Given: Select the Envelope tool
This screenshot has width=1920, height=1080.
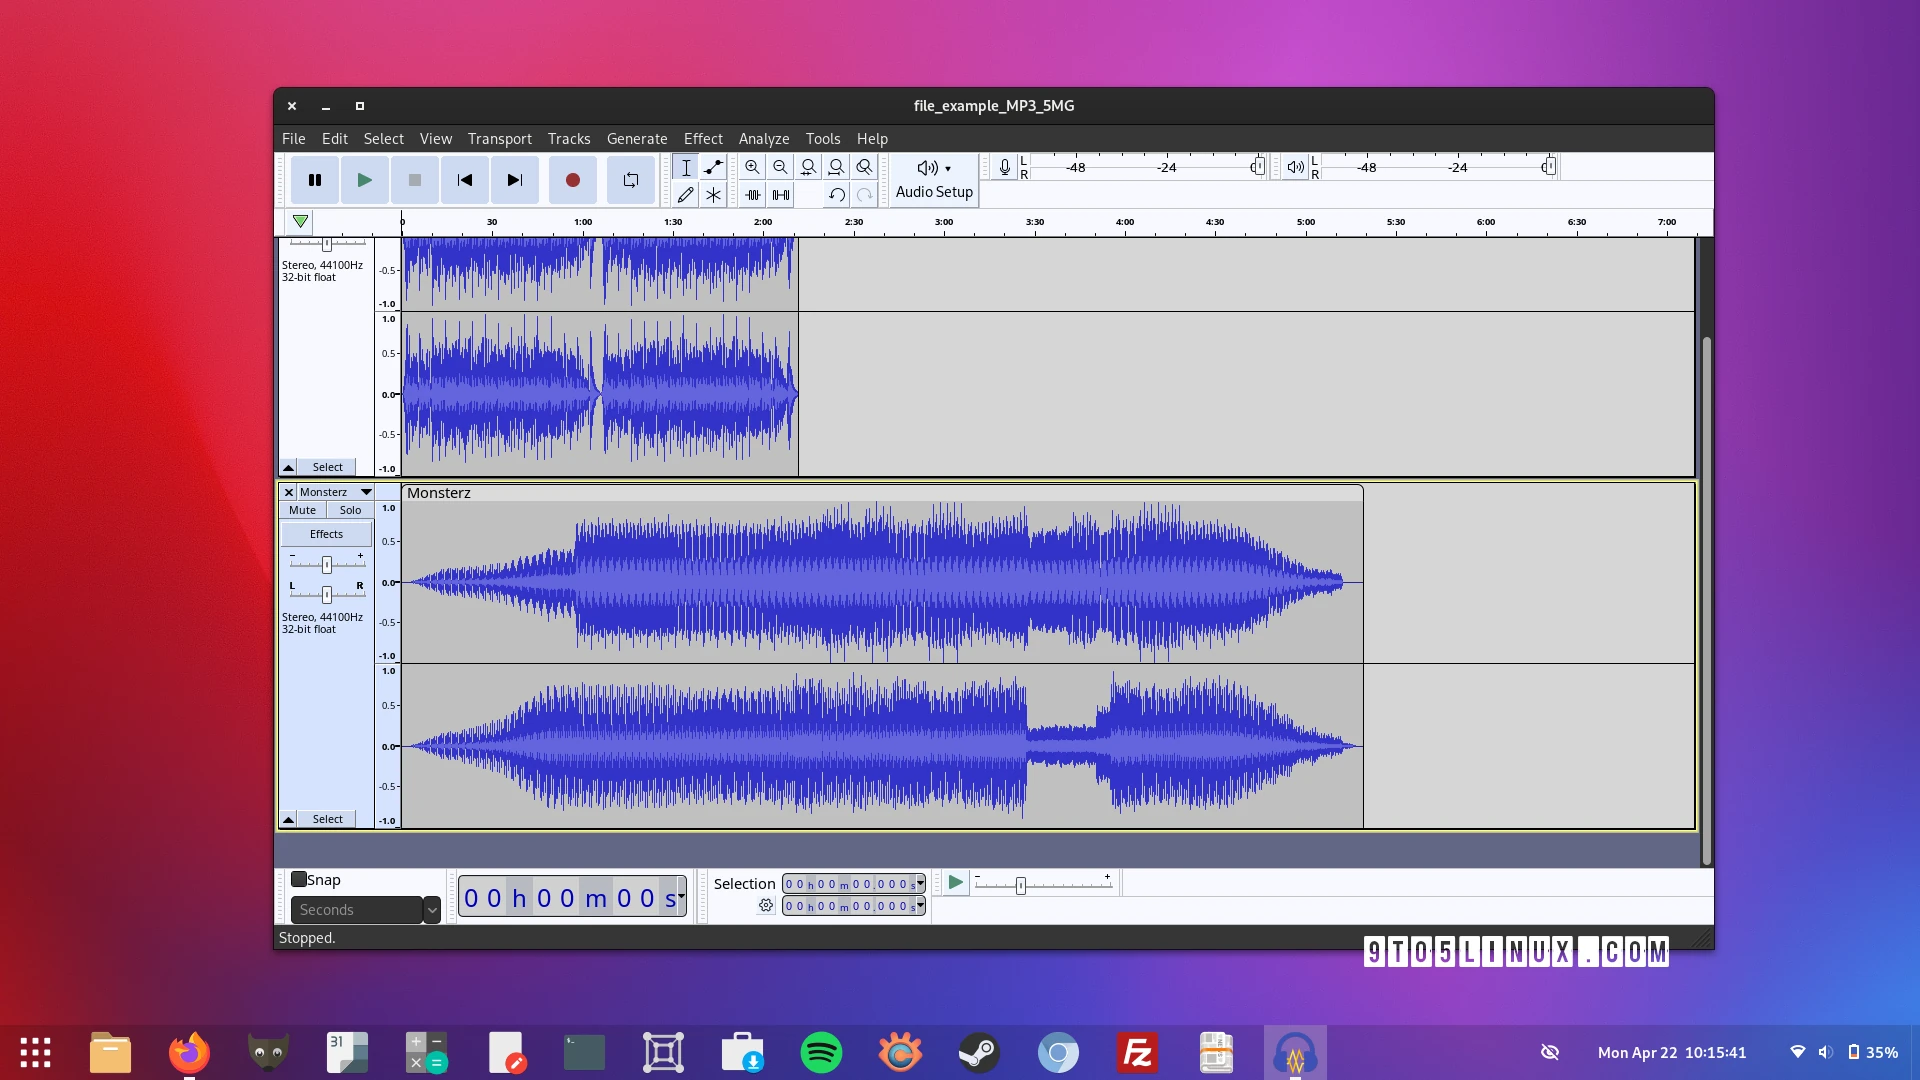Looking at the screenshot, I should click(713, 167).
